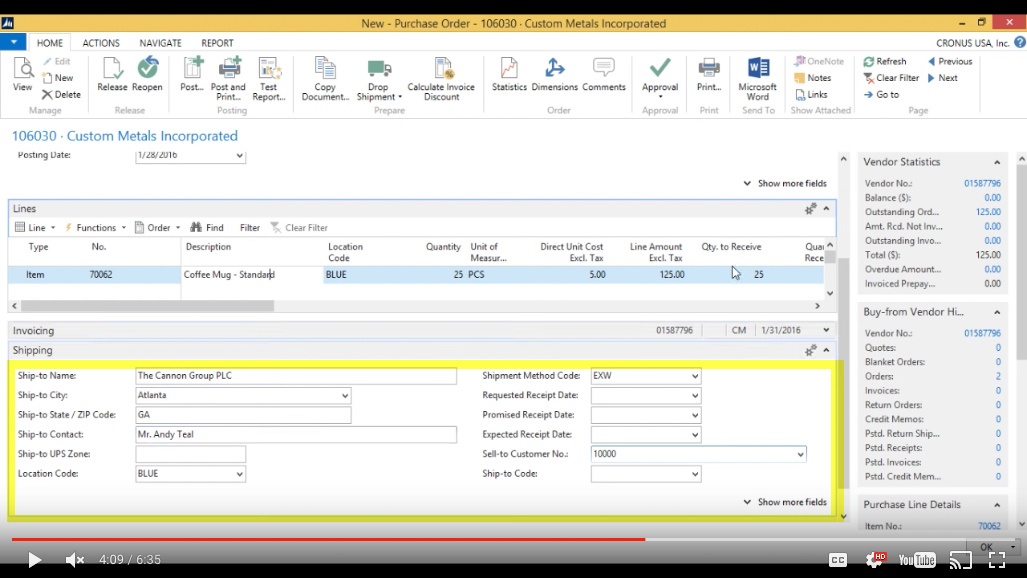
Task: Open order Comments
Action: click(x=604, y=74)
